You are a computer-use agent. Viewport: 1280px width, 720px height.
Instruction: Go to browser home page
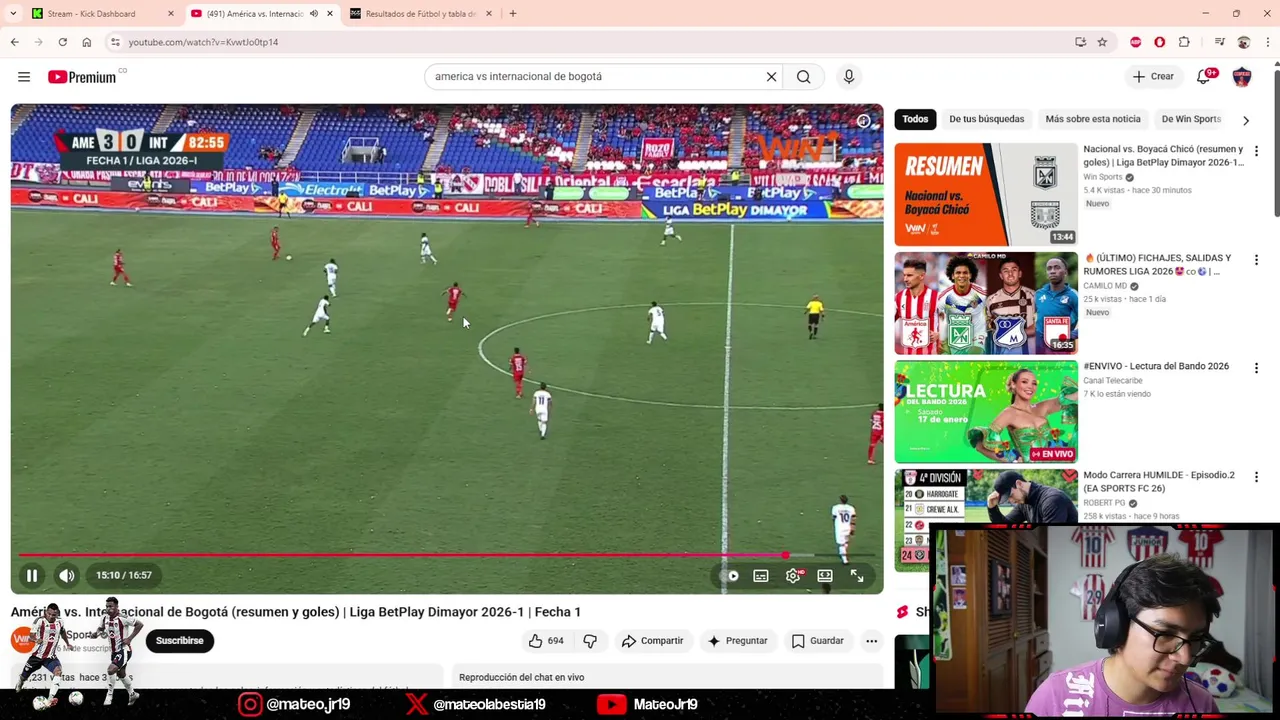pos(87,42)
